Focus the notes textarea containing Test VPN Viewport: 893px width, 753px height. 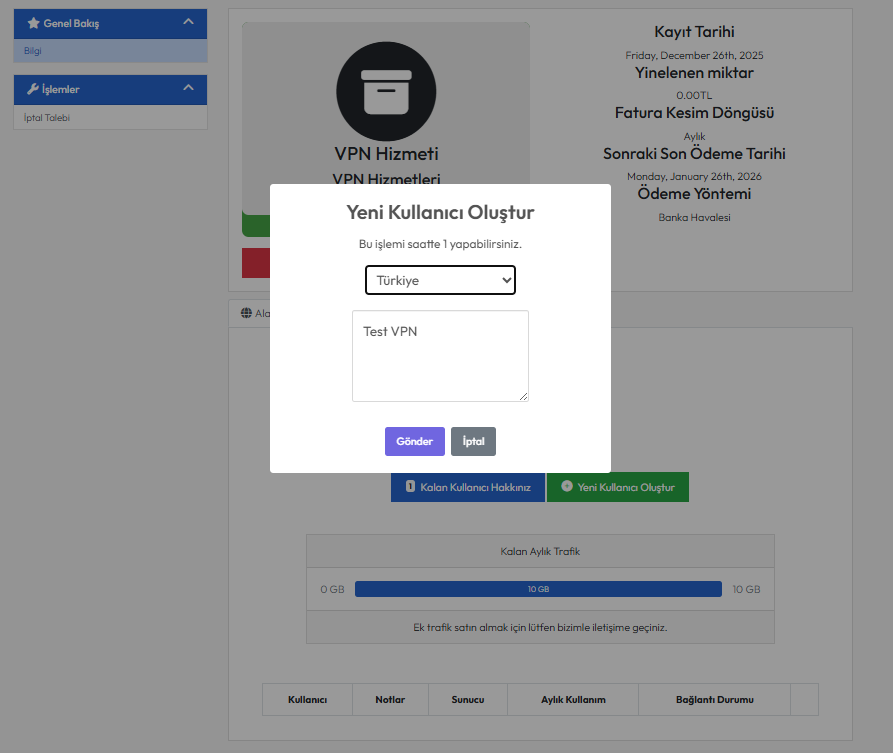[440, 356]
